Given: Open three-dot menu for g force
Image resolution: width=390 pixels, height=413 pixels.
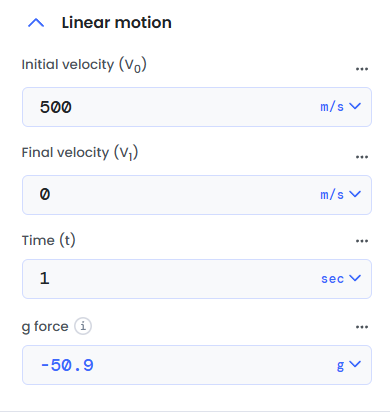Looking at the screenshot, I should coord(362,327).
